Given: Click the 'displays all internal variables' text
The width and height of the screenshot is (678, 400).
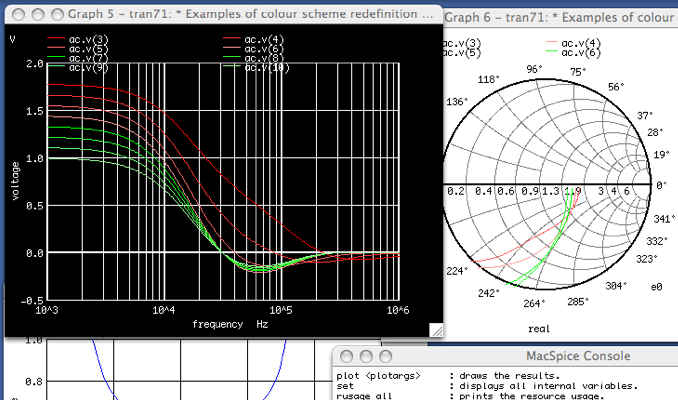Looking at the screenshot, I should click(x=548, y=386).
